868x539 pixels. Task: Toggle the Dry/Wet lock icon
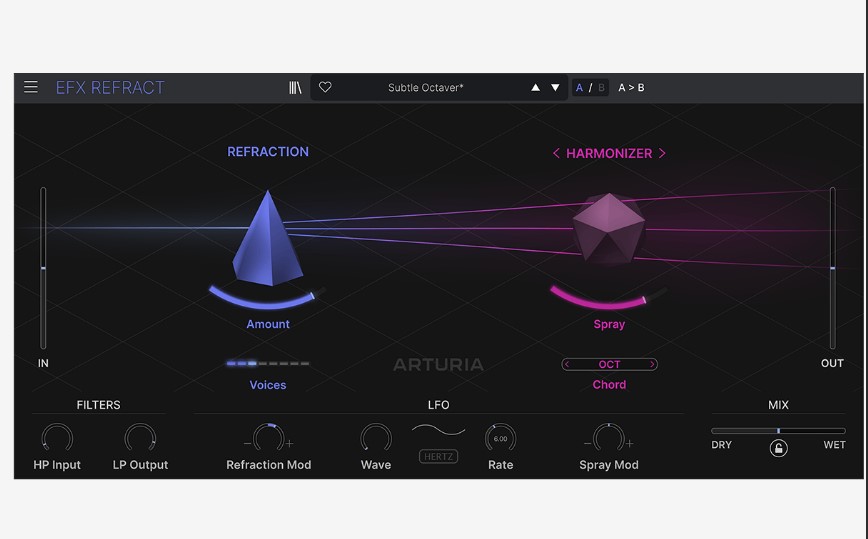coord(778,448)
